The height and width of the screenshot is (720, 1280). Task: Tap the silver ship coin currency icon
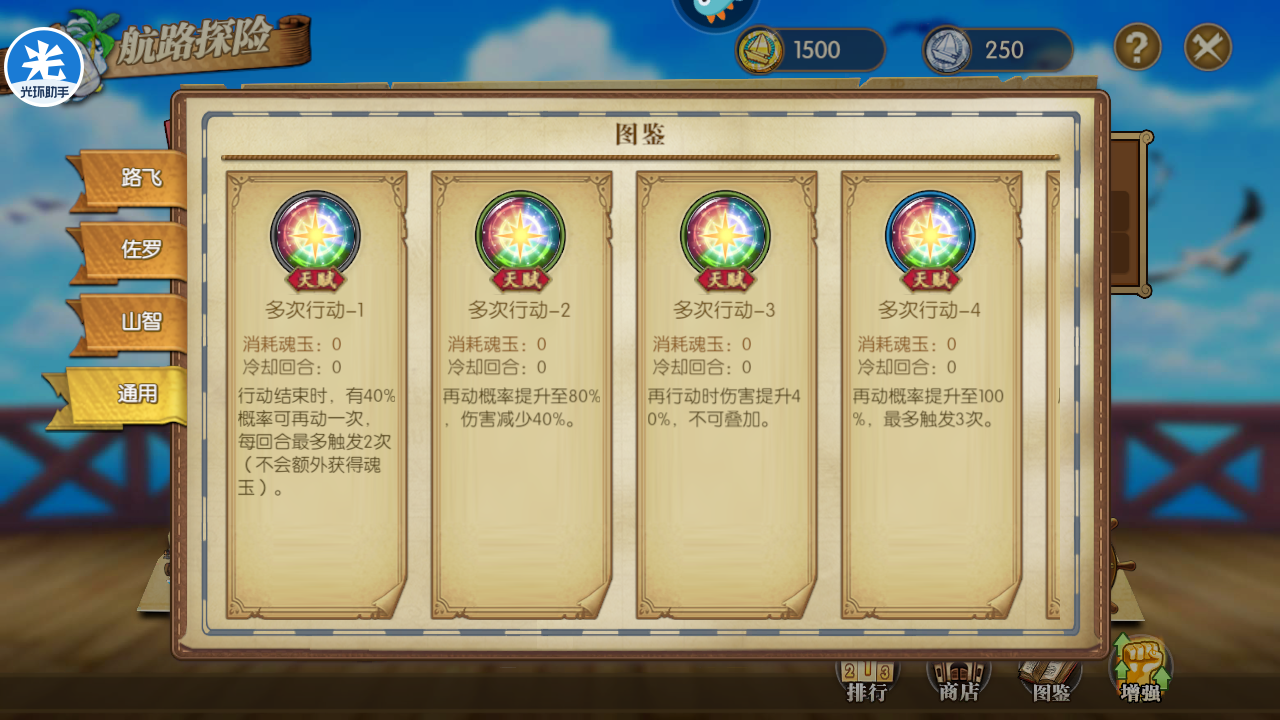[x=946, y=50]
